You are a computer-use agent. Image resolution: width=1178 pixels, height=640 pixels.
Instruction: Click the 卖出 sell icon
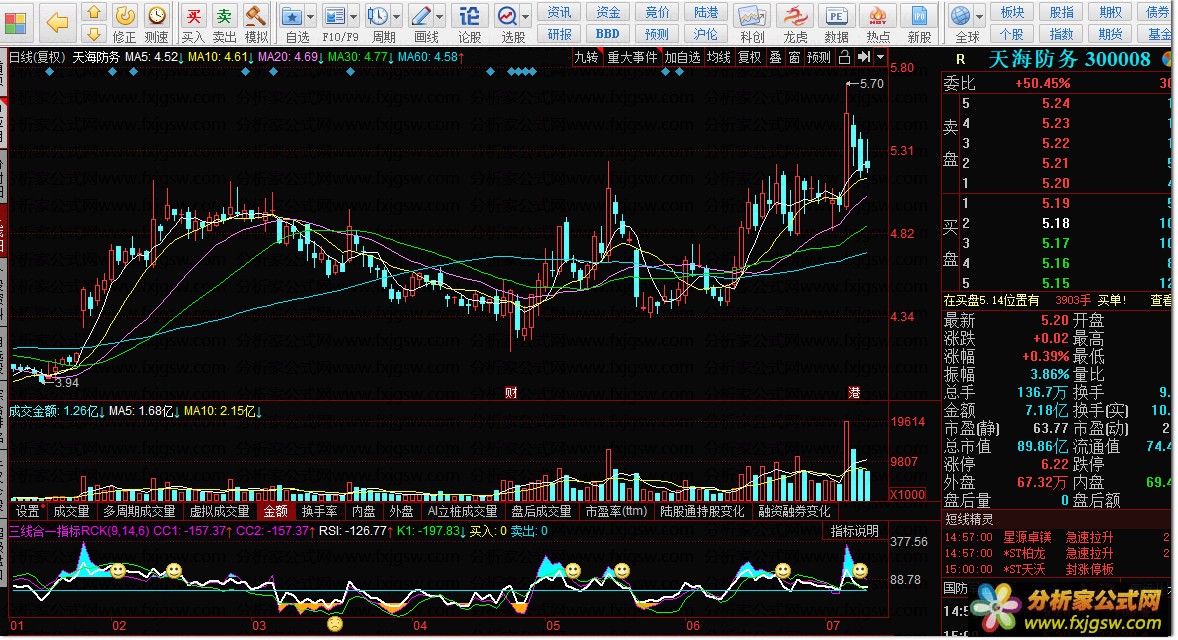coord(224,15)
